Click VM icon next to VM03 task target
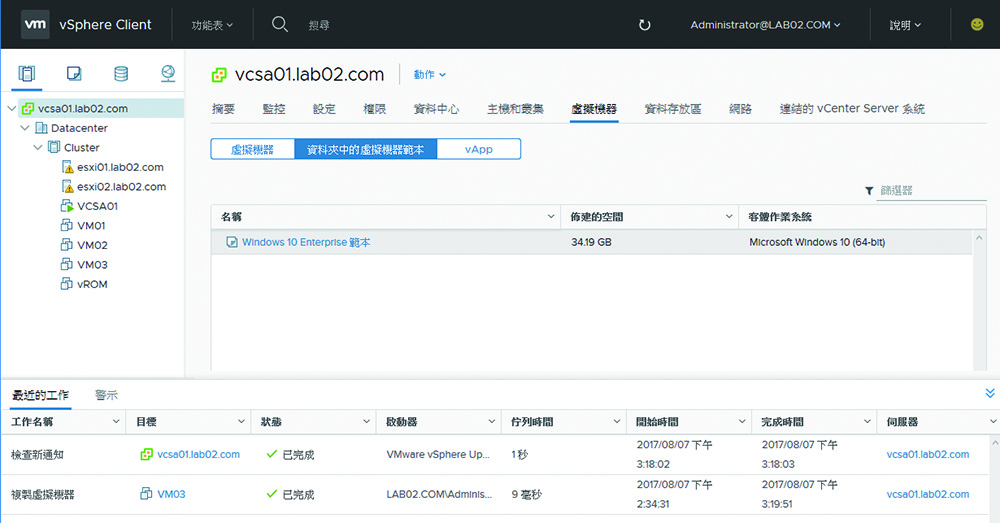1000x523 pixels. (x=147, y=494)
